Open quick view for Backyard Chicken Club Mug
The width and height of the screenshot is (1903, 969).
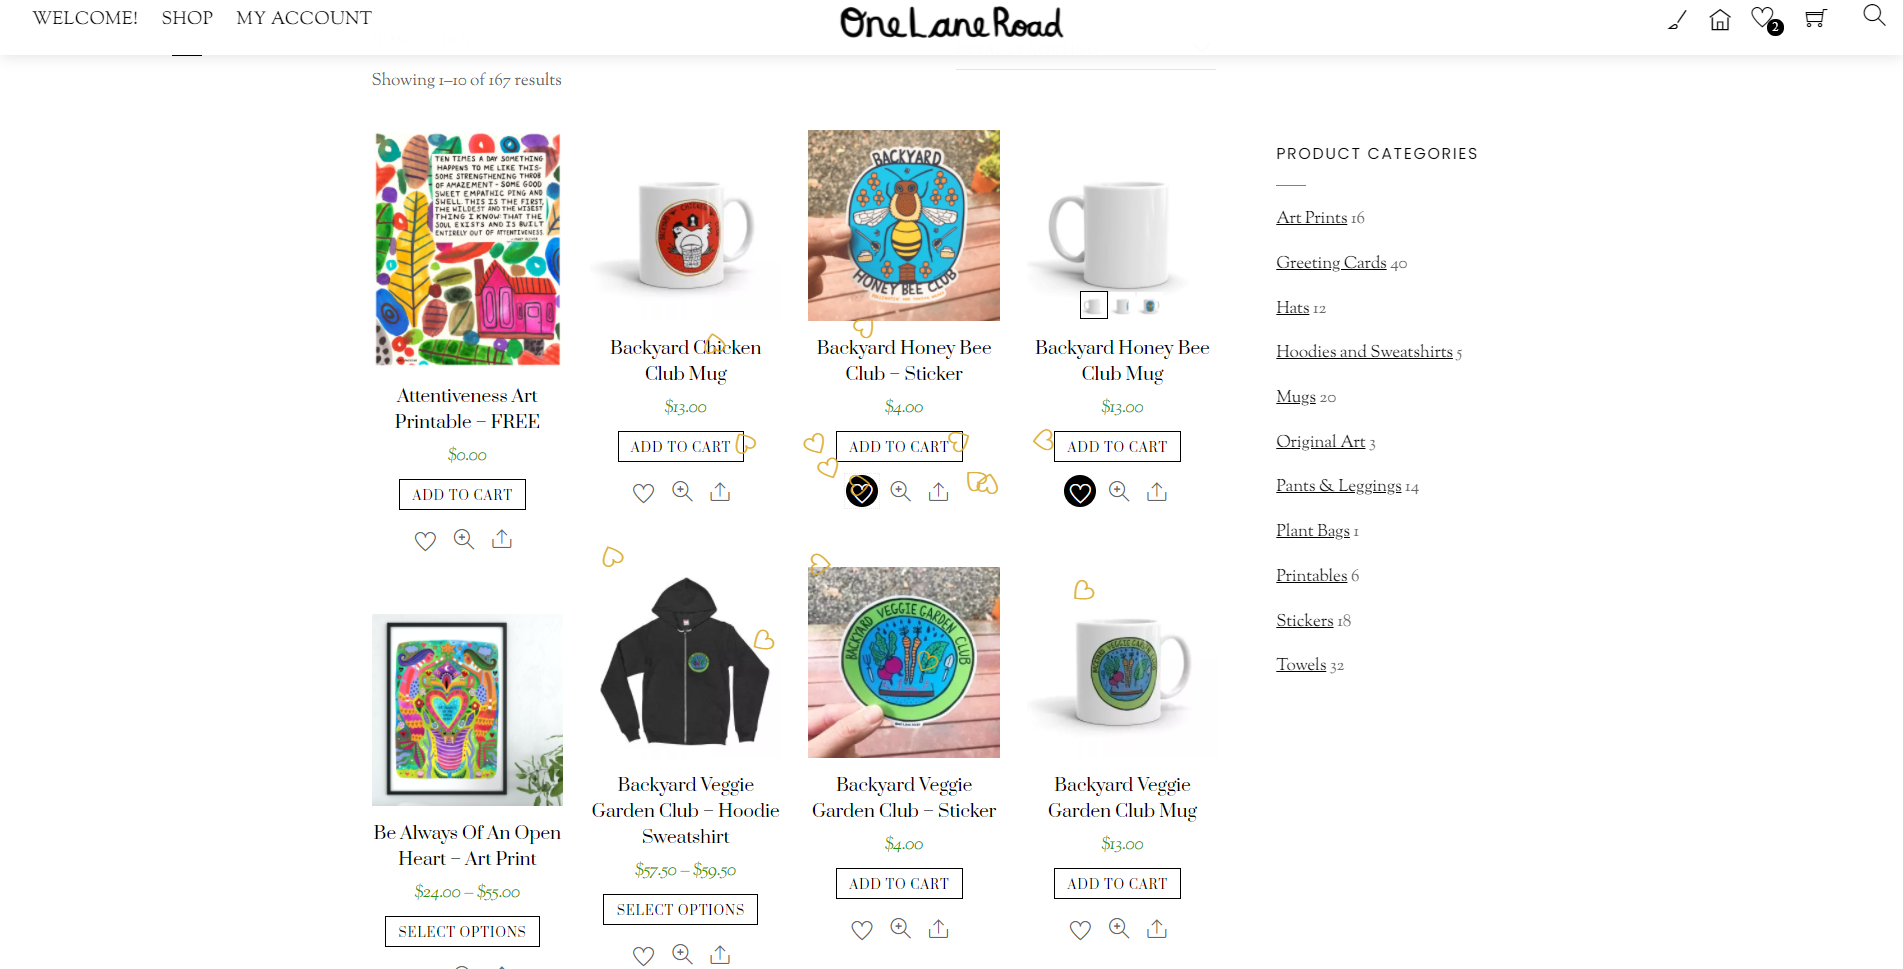(x=681, y=491)
